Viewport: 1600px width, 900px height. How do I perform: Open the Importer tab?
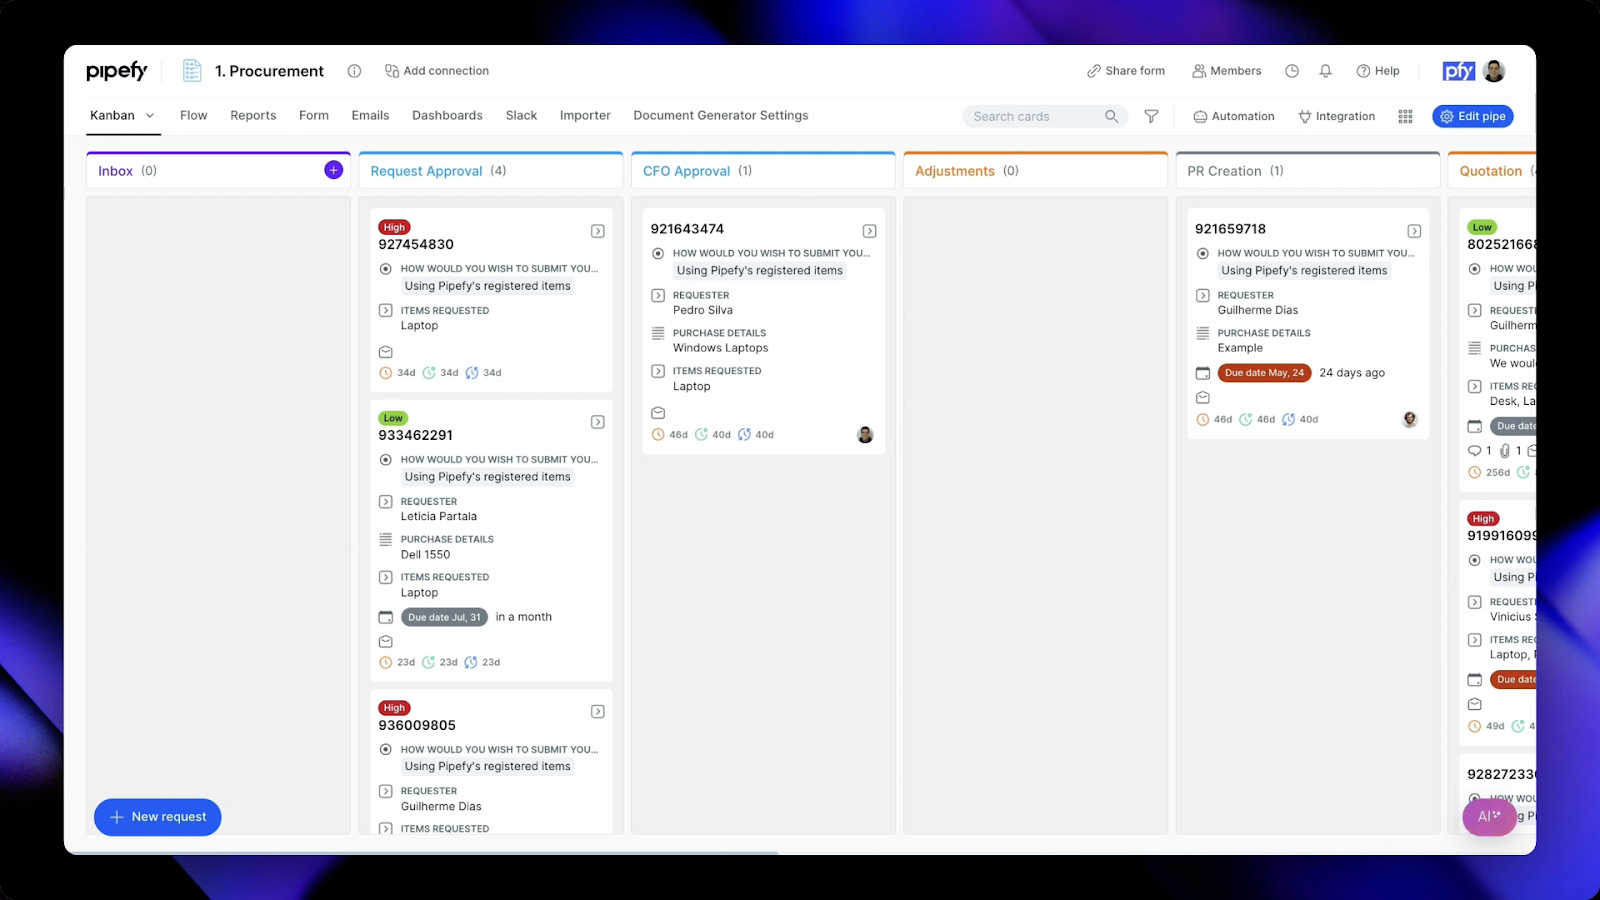click(x=585, y=115)
